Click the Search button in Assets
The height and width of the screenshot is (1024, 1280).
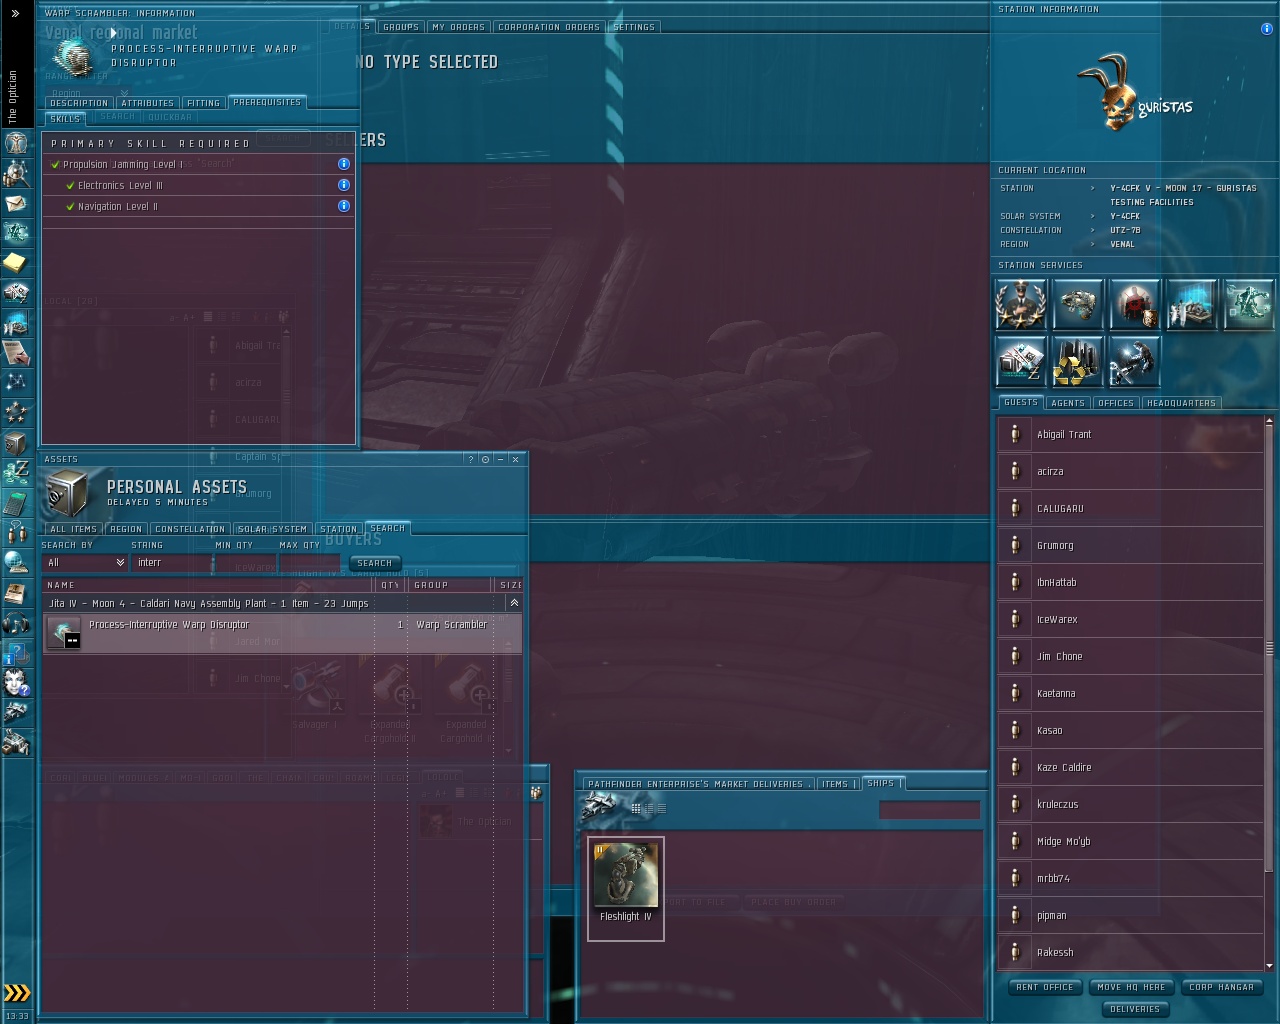point(375,563)
